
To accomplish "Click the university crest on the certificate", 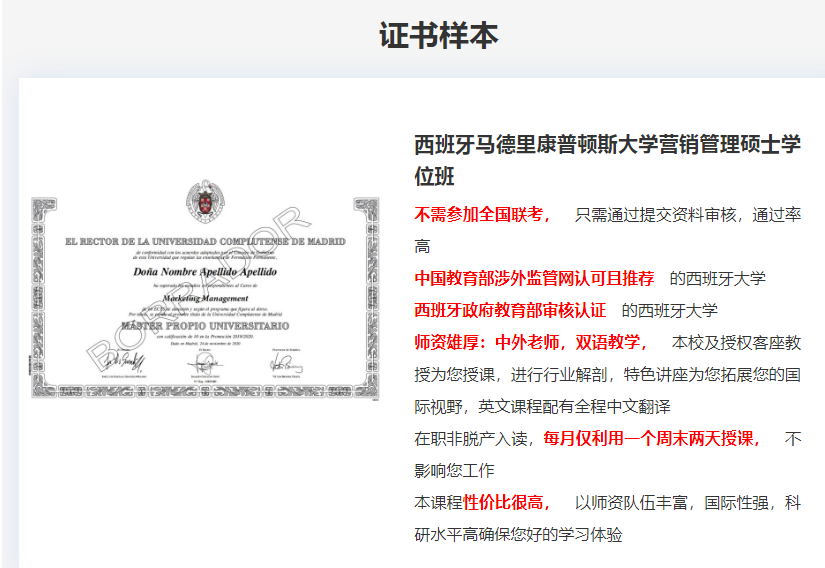I will point(205,201).
